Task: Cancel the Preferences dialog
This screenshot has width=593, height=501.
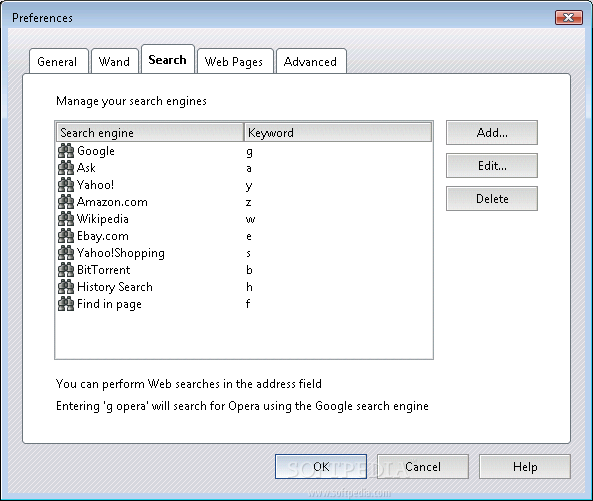Action: tap(423, 467)
